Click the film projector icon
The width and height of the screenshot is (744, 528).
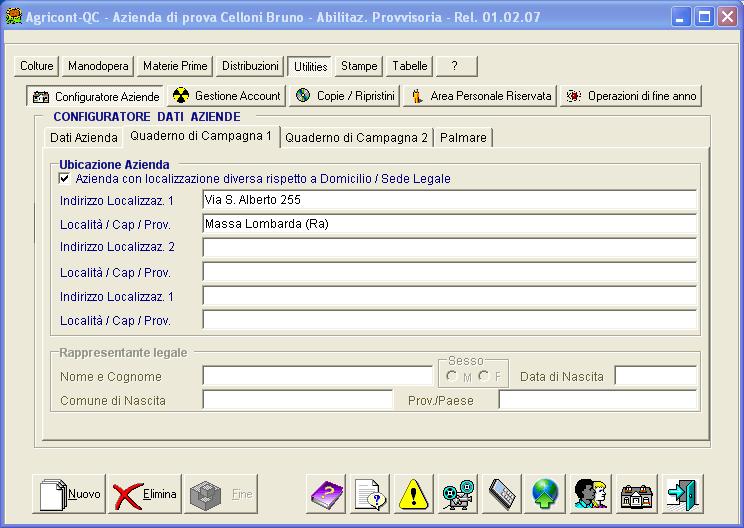[x=458, y=494]
